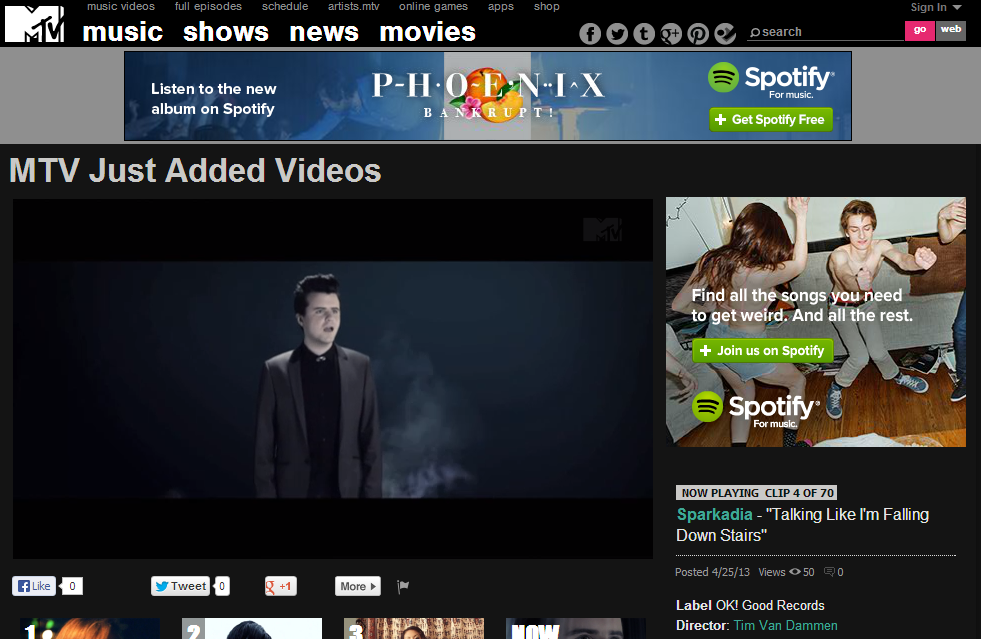The image size is (981, 639).
Task: Expand the More sharing options
Action: (x=357, y=587)
